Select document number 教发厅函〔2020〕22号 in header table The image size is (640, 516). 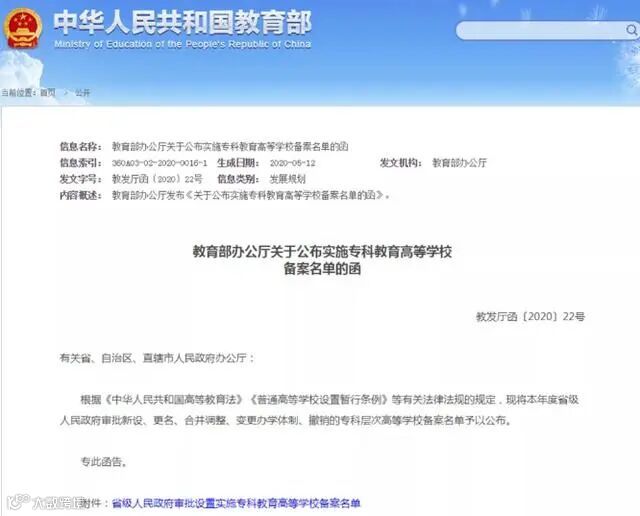click(157, 179)
